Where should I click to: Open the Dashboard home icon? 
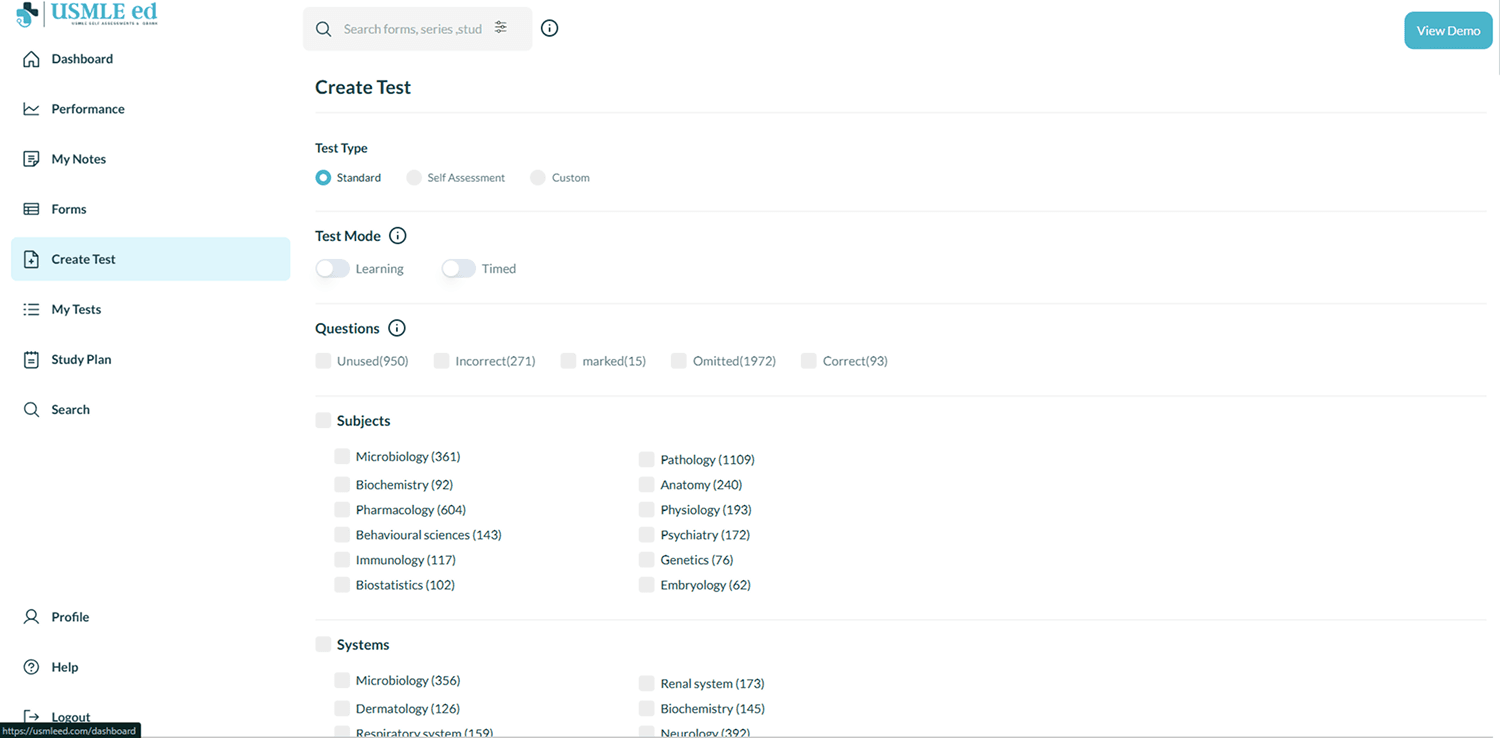click(31, 59)
